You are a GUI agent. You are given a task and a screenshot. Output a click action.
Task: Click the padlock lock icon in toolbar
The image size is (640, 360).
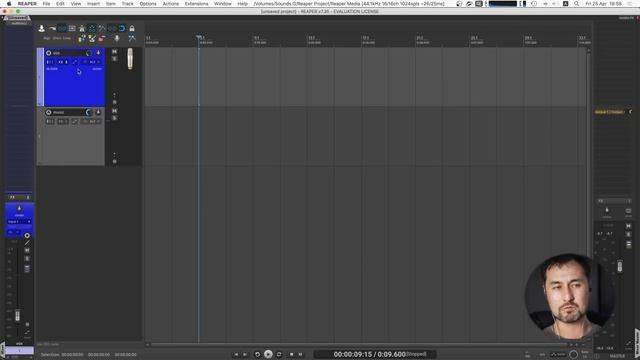(x=132, y=28)
